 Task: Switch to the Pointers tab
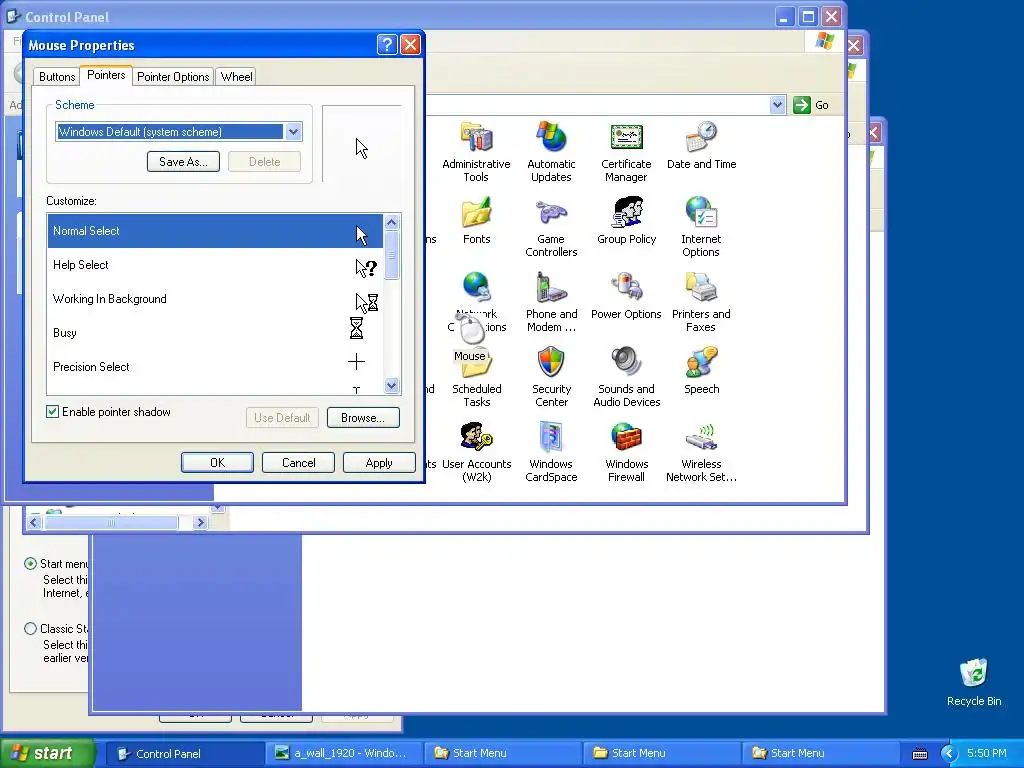point(106,75)
